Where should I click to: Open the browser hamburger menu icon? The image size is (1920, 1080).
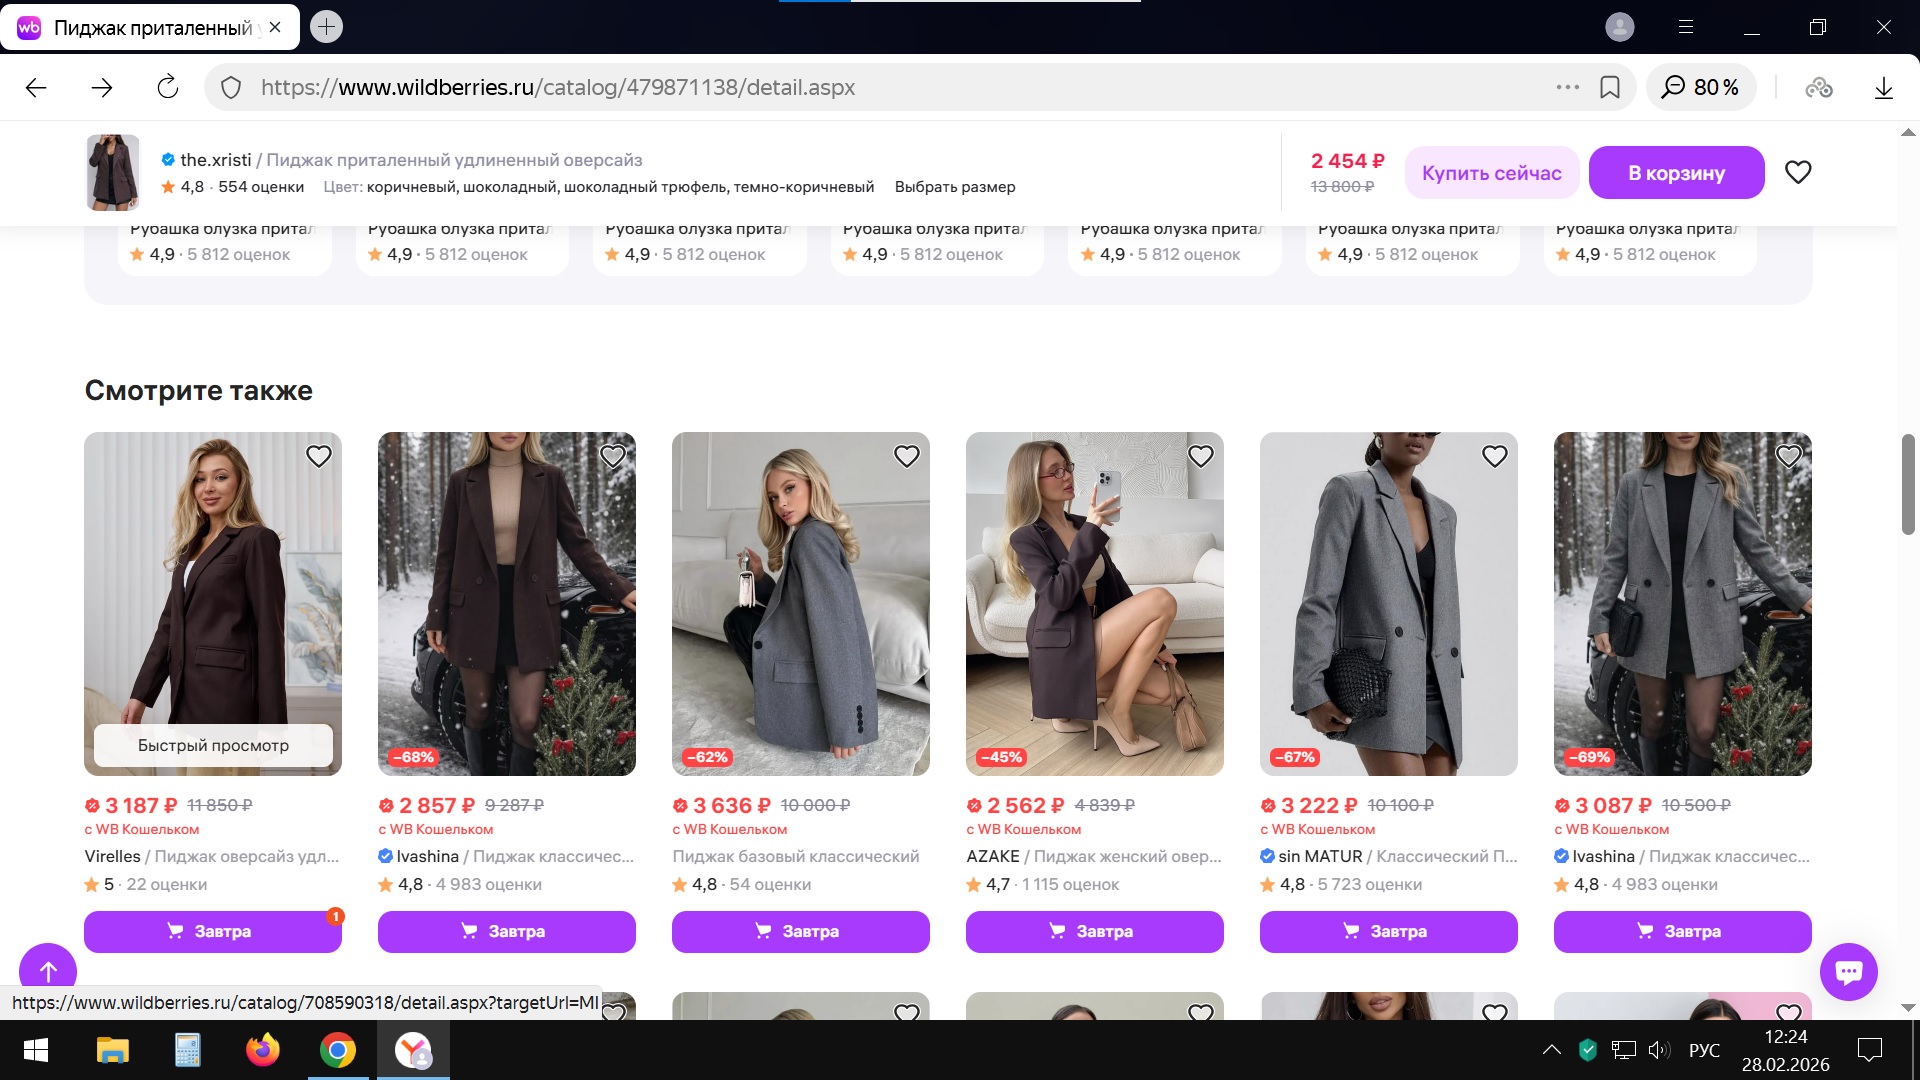[1686, 27]
